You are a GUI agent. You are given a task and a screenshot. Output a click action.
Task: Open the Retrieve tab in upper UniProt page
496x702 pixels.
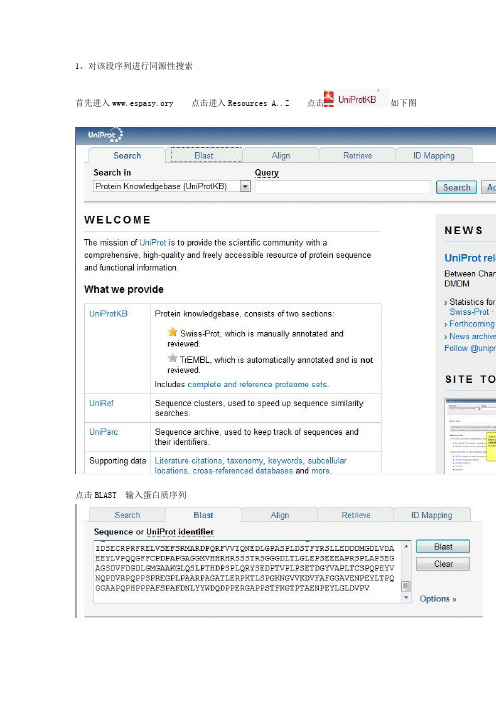(357, 155)
